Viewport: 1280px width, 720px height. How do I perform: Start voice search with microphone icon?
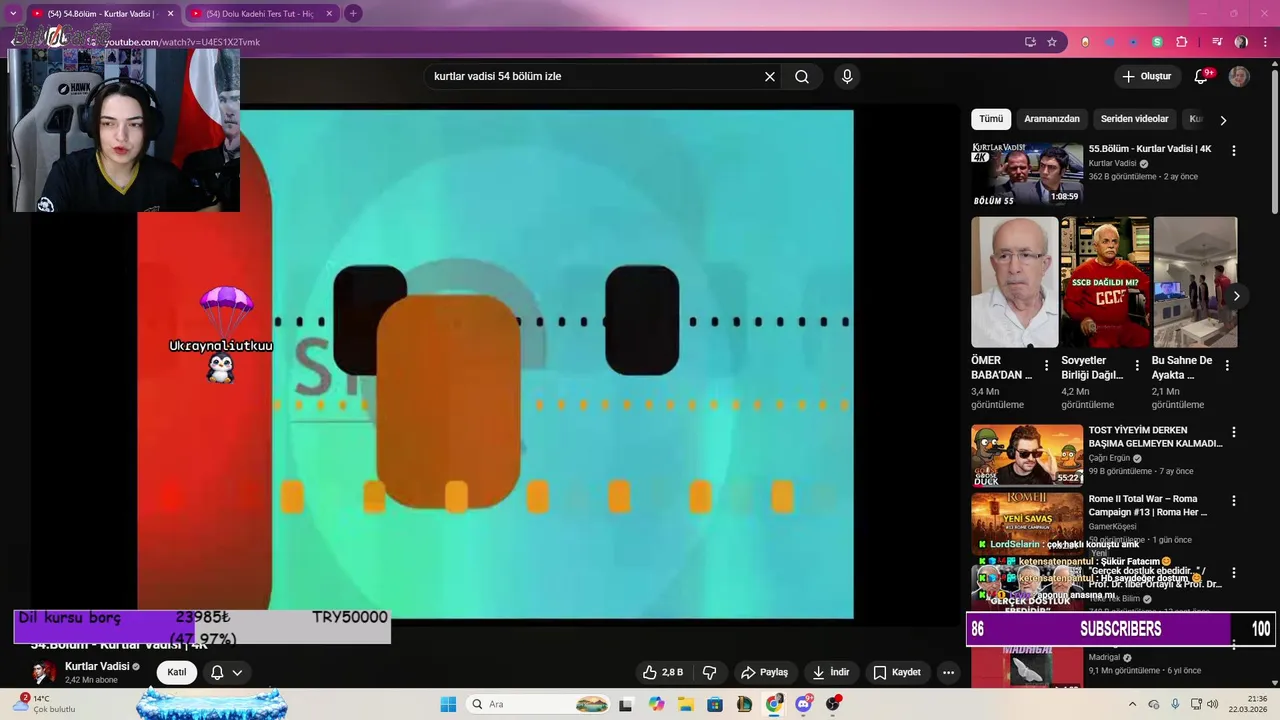tap(847, 76)
